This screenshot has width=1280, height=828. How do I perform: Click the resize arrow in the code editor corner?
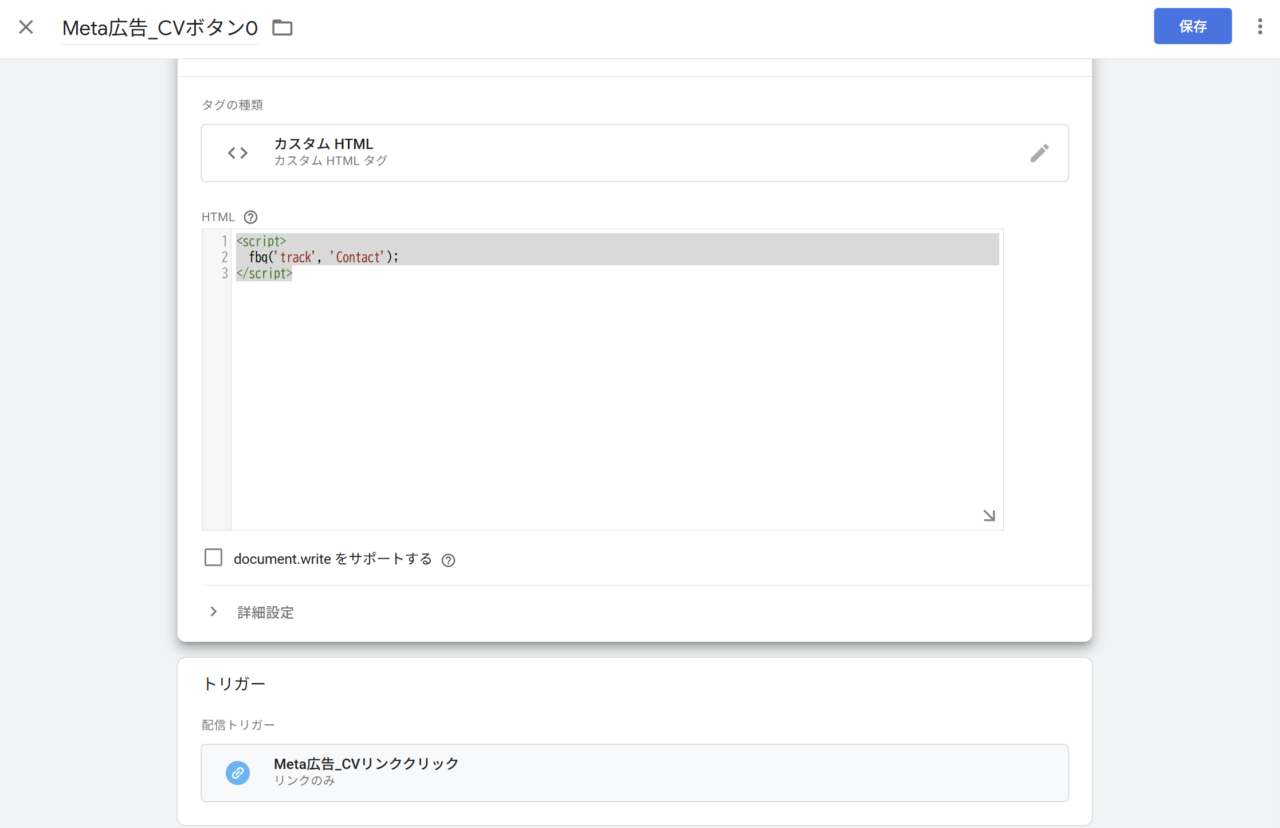pos(988,514)
